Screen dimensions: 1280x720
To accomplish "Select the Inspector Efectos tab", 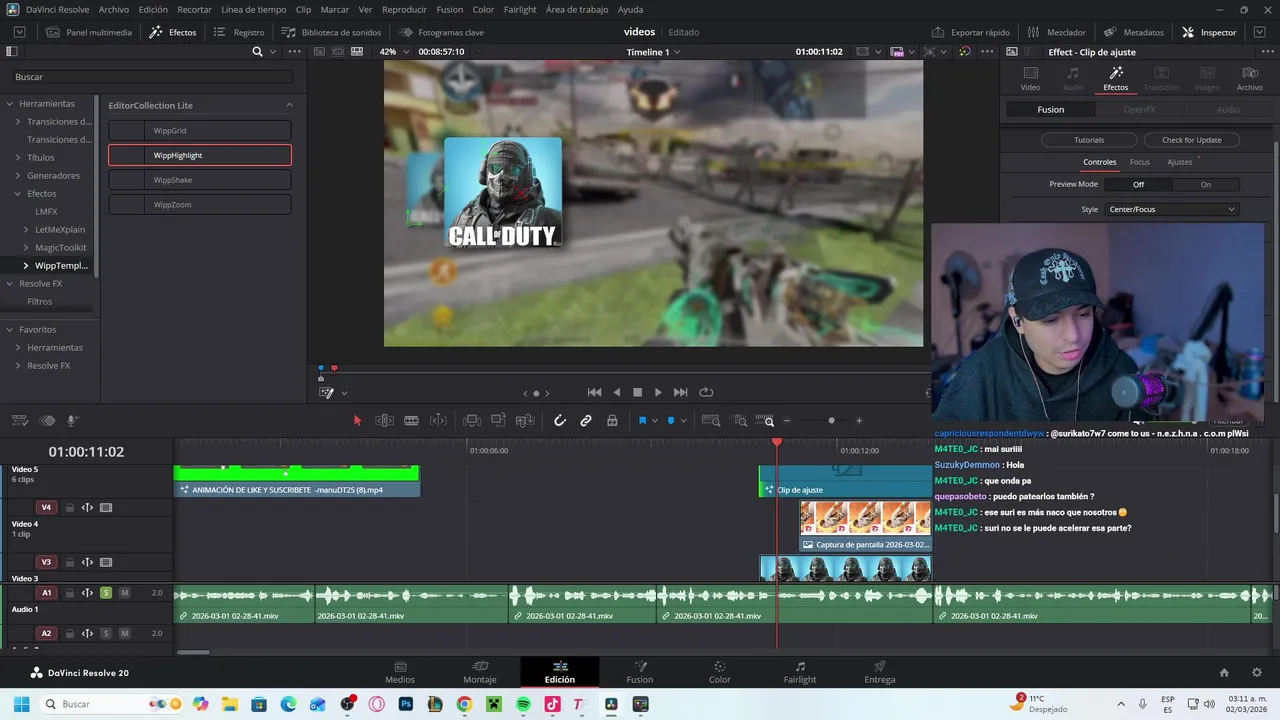I will (x=1116, y=78).
